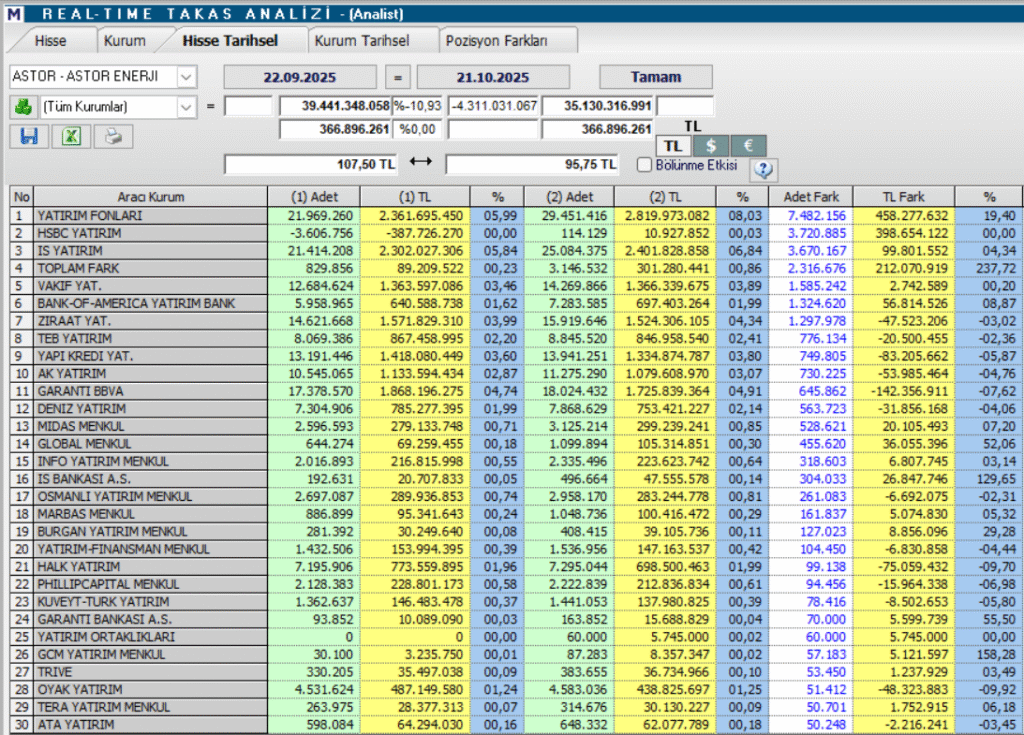Switch currency to dollars with $ icon
The image size is (1024, 735).
tap(710, 146)
